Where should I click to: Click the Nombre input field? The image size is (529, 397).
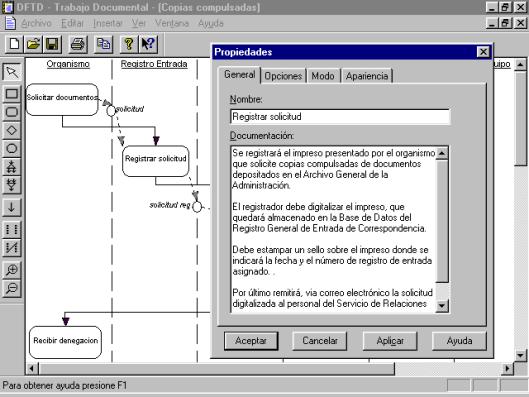[340, 117]
